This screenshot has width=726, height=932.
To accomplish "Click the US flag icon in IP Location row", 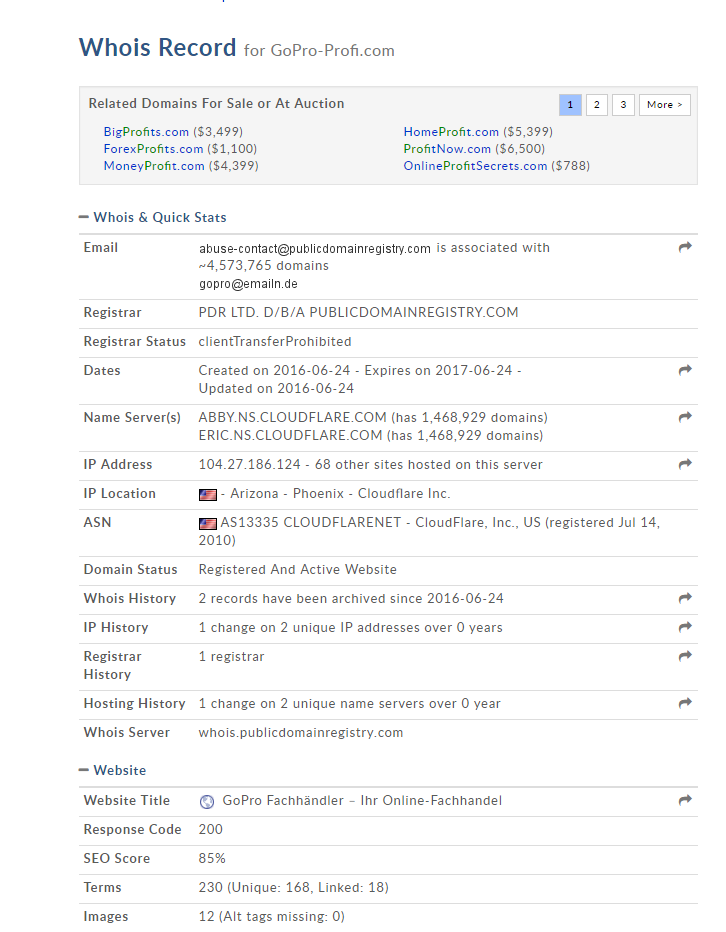I will point(208,495).
